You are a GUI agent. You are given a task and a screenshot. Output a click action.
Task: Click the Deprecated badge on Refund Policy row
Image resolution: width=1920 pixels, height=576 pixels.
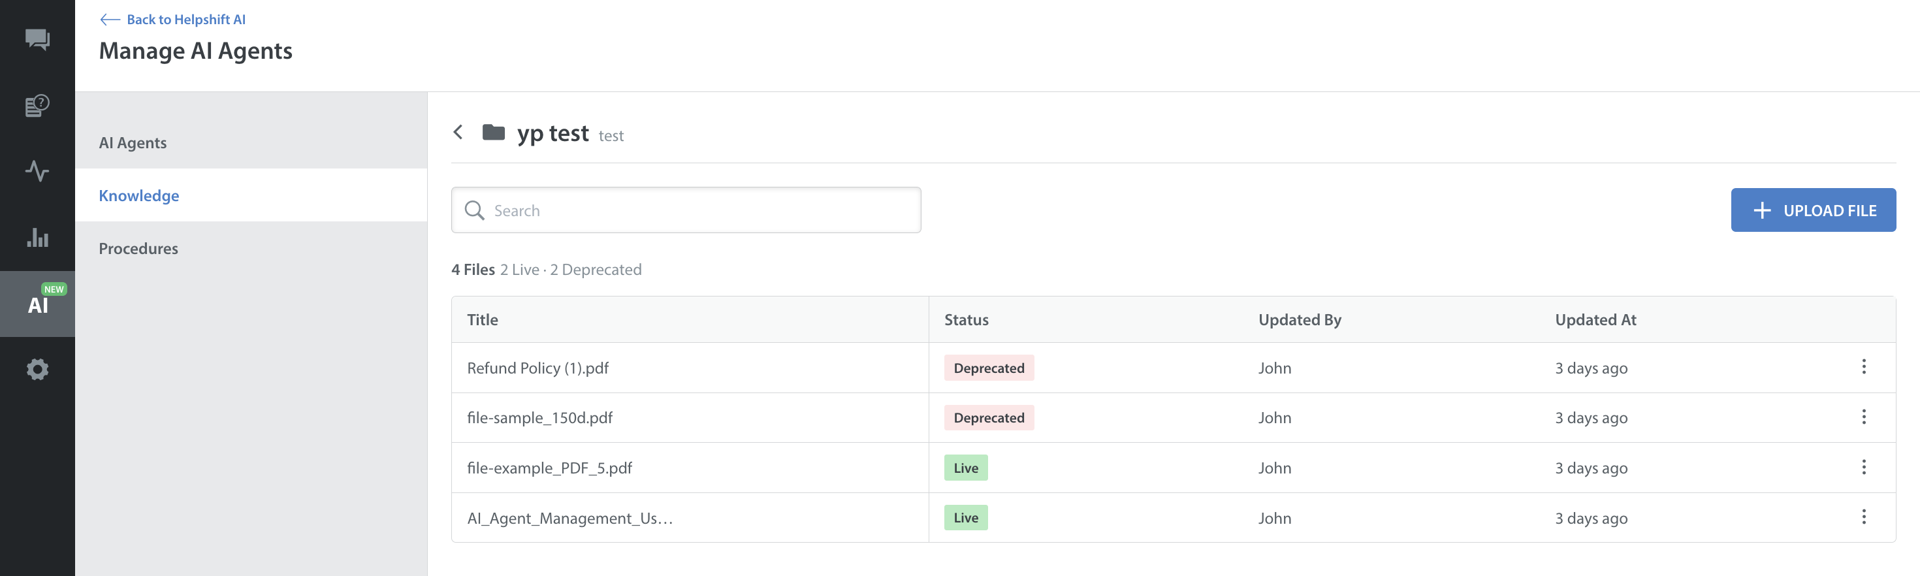coord(988,368)
